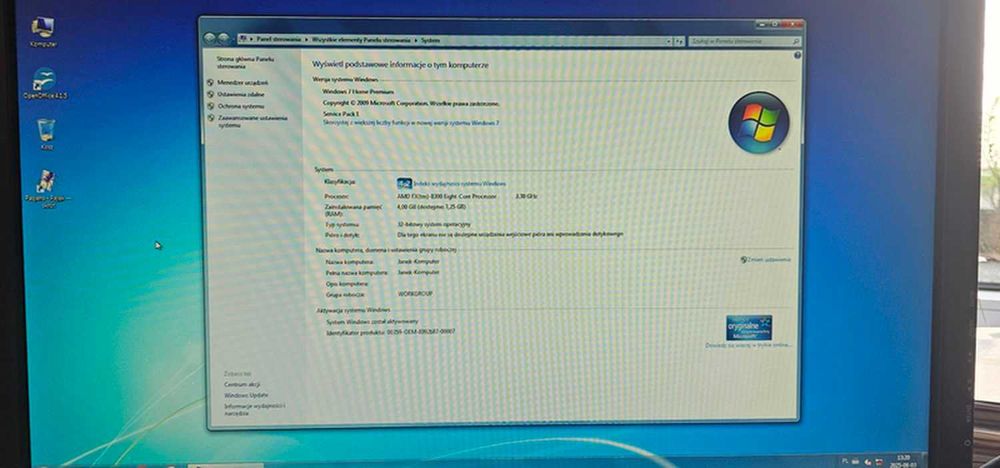
Task: Click 'Dowiedz się więcej w trybie online' link
Action: (748, 345)
